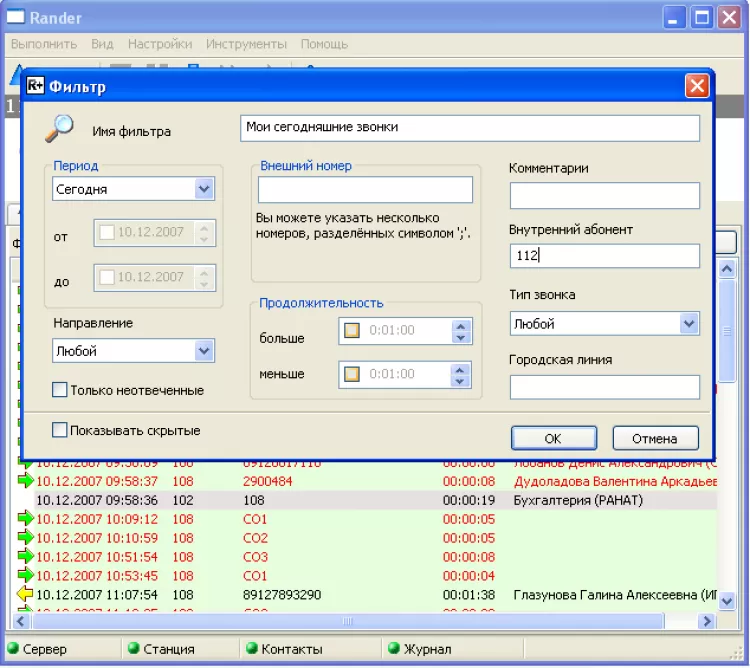This screenshot has height=668, width=750.
Task: Confirm the filter with OK
Action: coord(554,438)
